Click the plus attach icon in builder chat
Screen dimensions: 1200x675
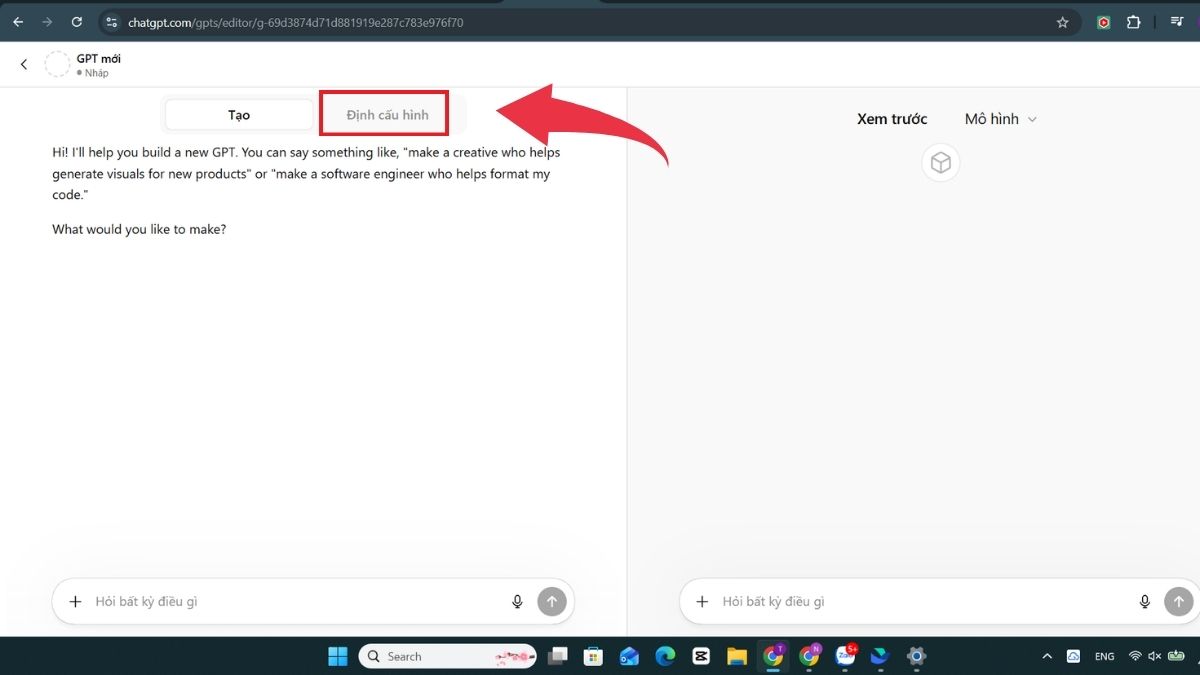coord(75,602)
